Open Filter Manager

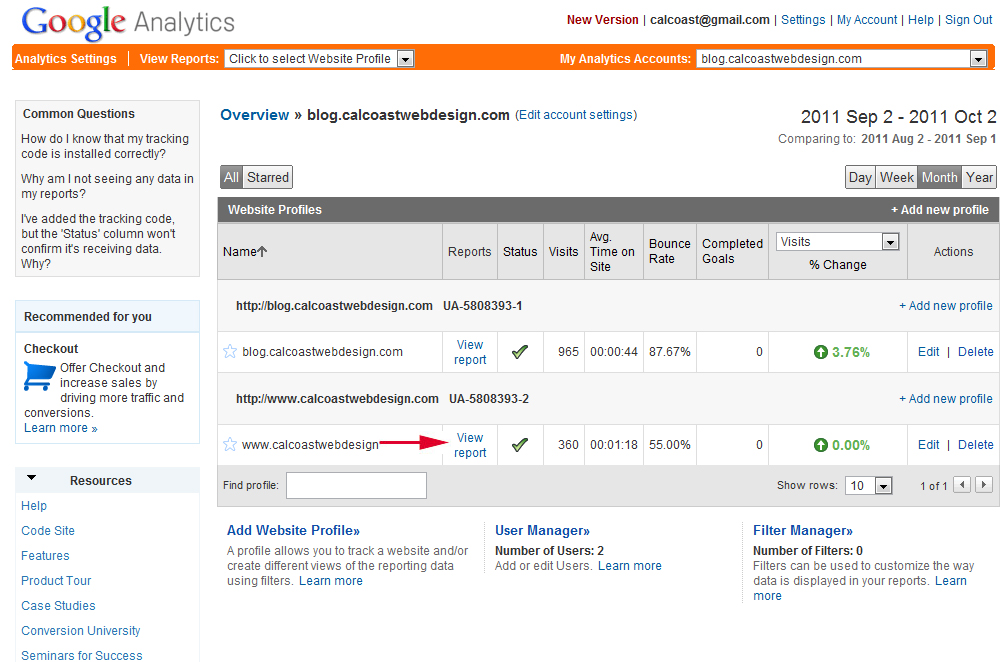[x=803, y=530]
